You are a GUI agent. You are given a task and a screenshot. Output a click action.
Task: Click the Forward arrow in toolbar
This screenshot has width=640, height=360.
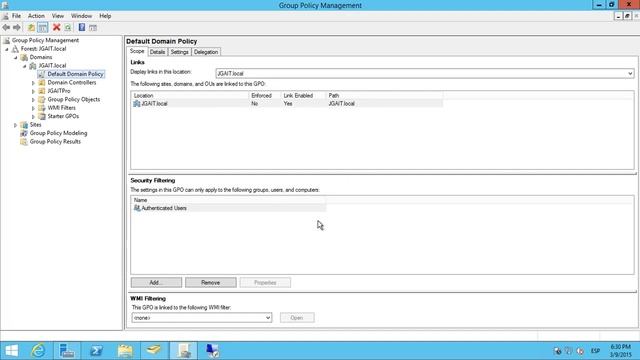[17, 27]
